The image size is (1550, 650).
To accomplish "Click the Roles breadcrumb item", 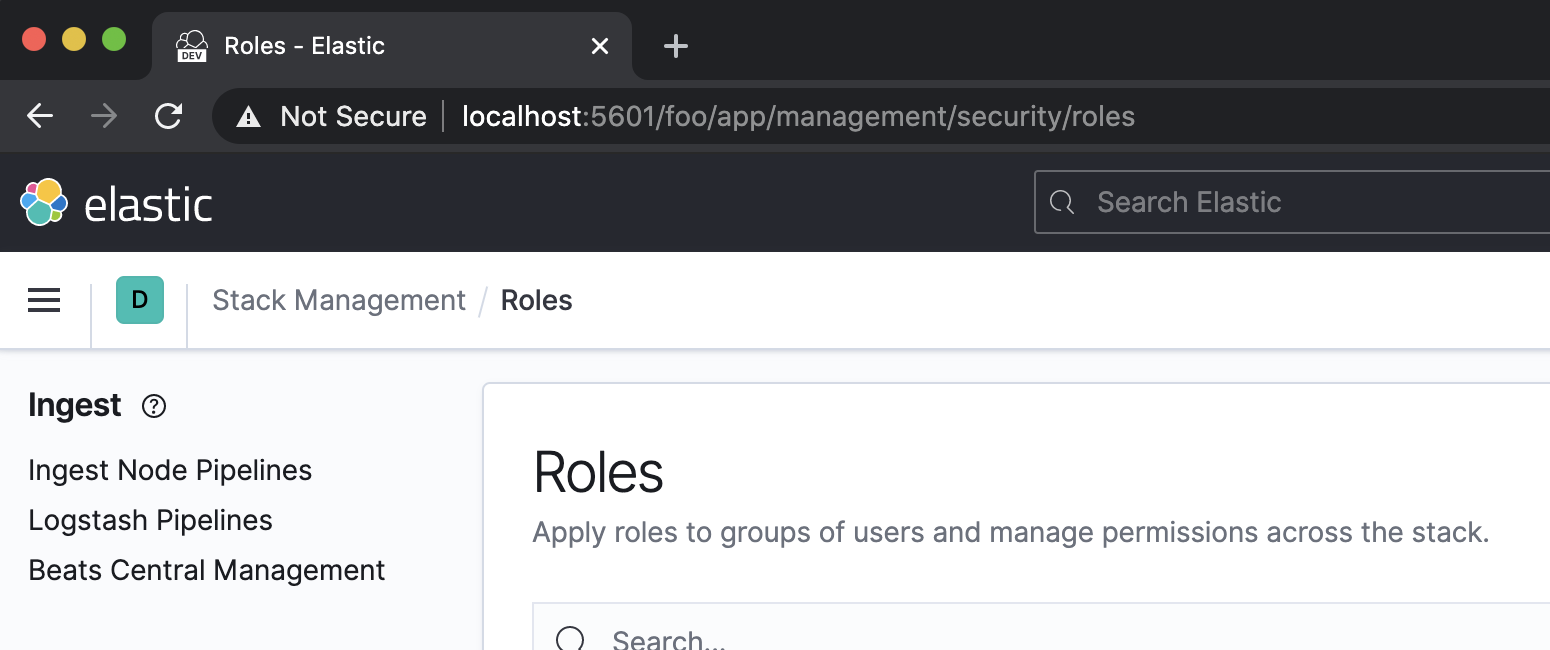I will click(x=536, y=300).
